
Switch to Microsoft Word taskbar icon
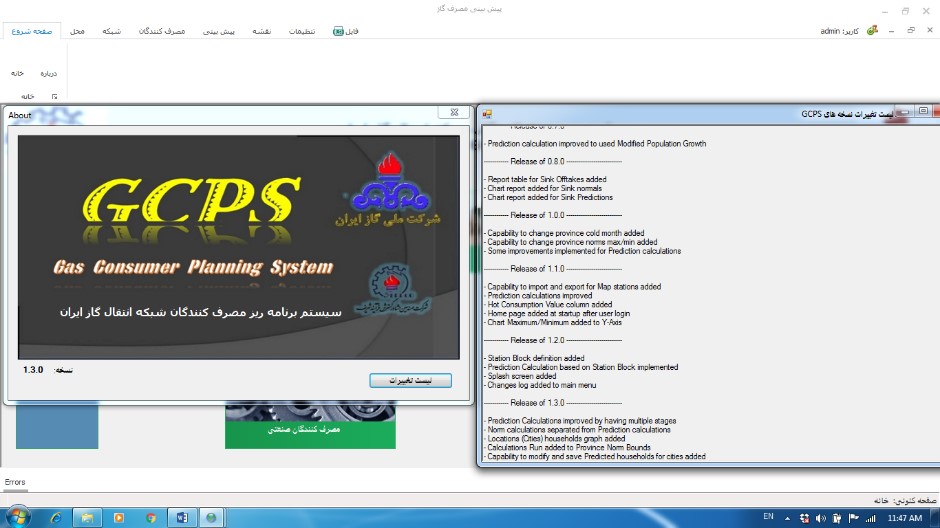182,518
